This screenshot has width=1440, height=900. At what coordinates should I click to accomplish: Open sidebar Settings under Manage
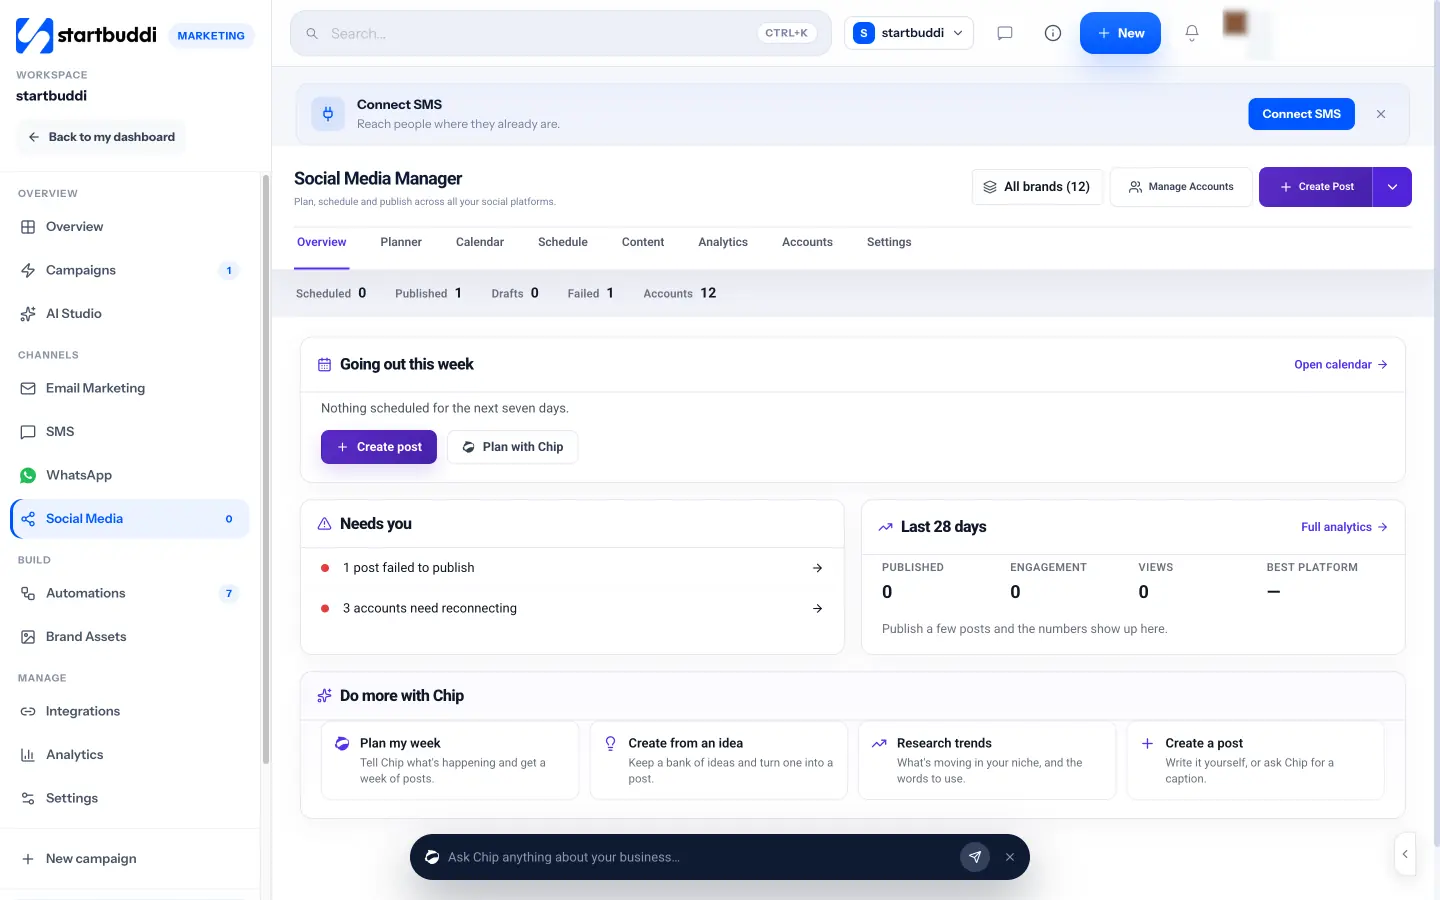tap(130, 798)
